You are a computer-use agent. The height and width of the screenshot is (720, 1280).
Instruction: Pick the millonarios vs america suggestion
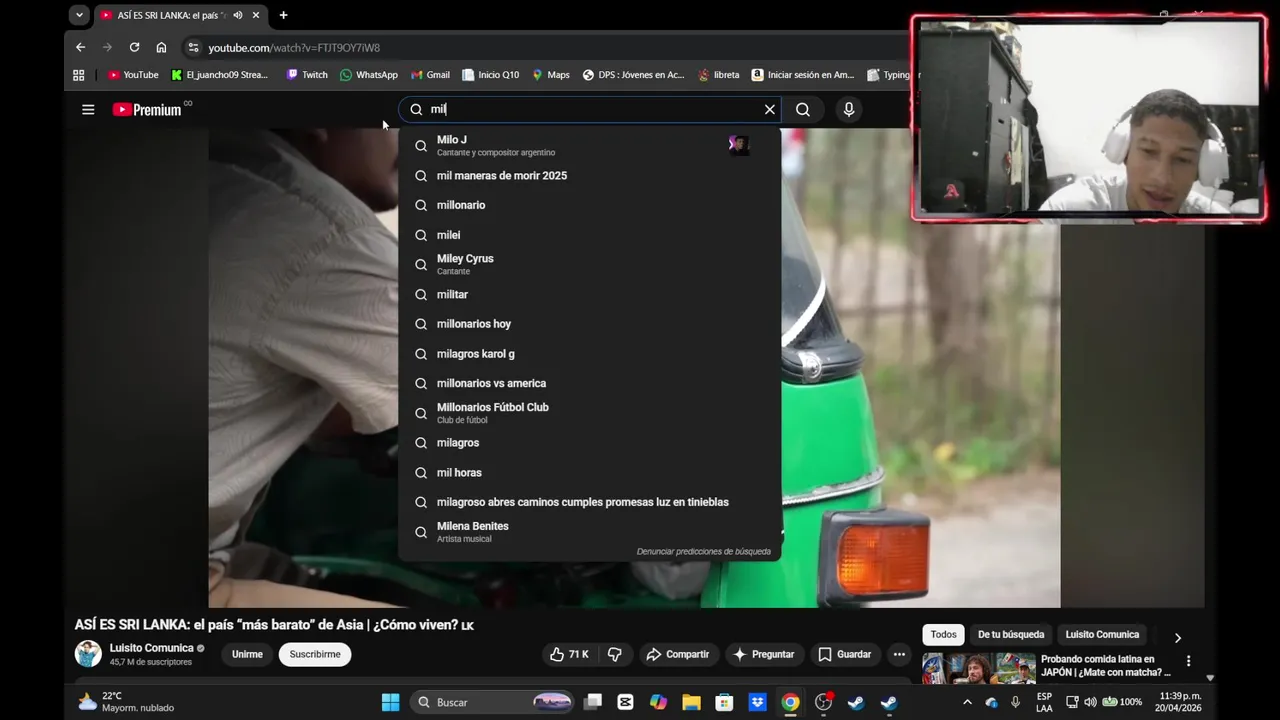(589, 383)
